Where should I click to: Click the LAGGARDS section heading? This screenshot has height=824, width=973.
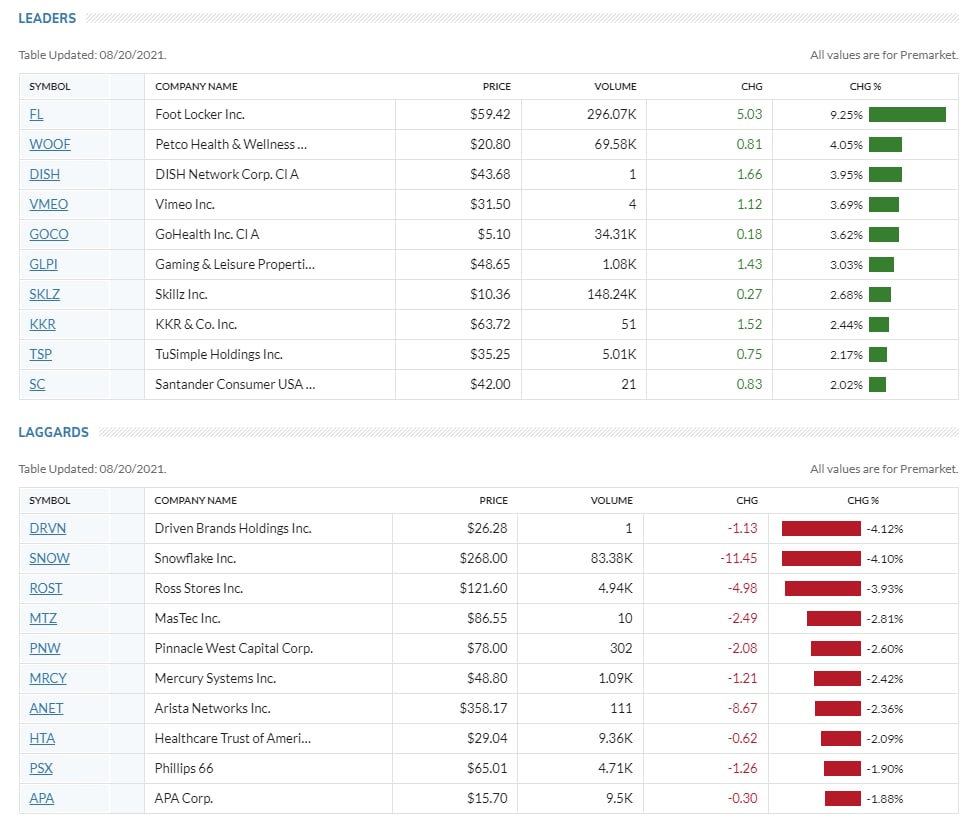click(53, 432)
